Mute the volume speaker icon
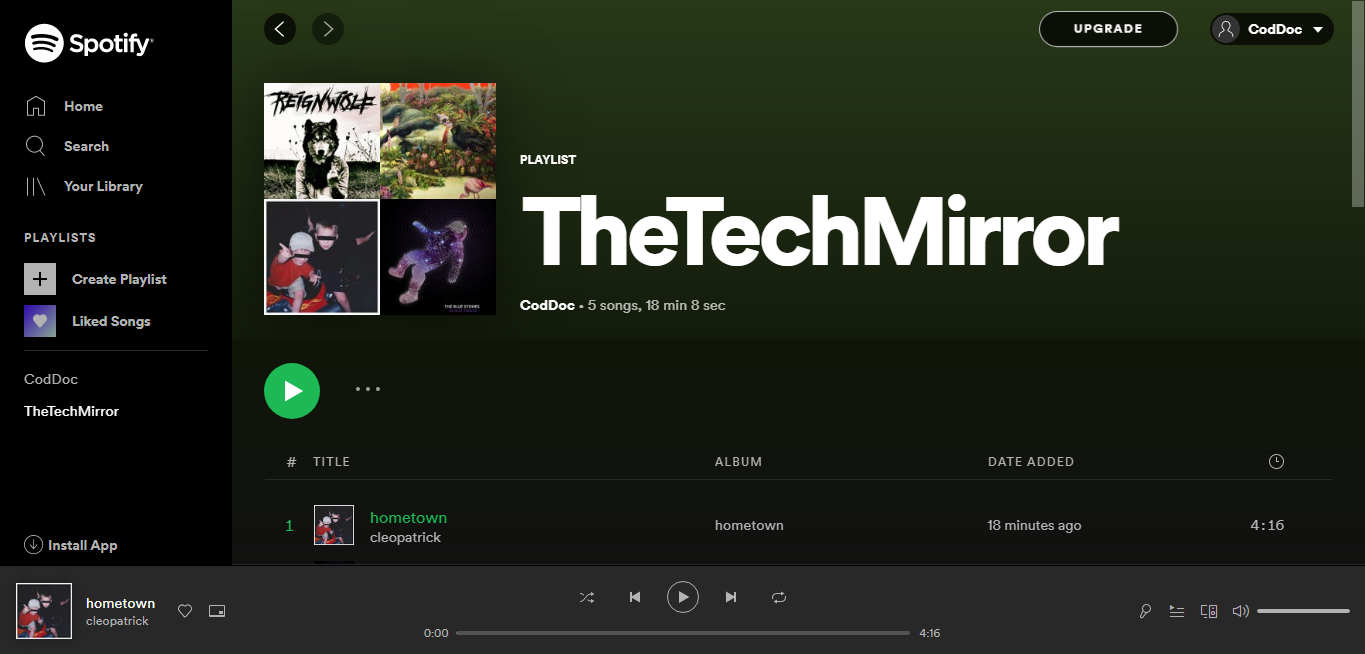Image resolution: width=1365 pixels, height=654 pixels. (1241, 611)
